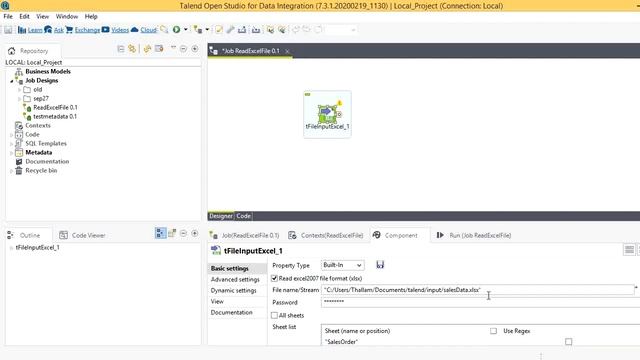Close the Job ReadExcelFile 0.1 editor tab
Screen dimensions: 640x360
(287, 51)
